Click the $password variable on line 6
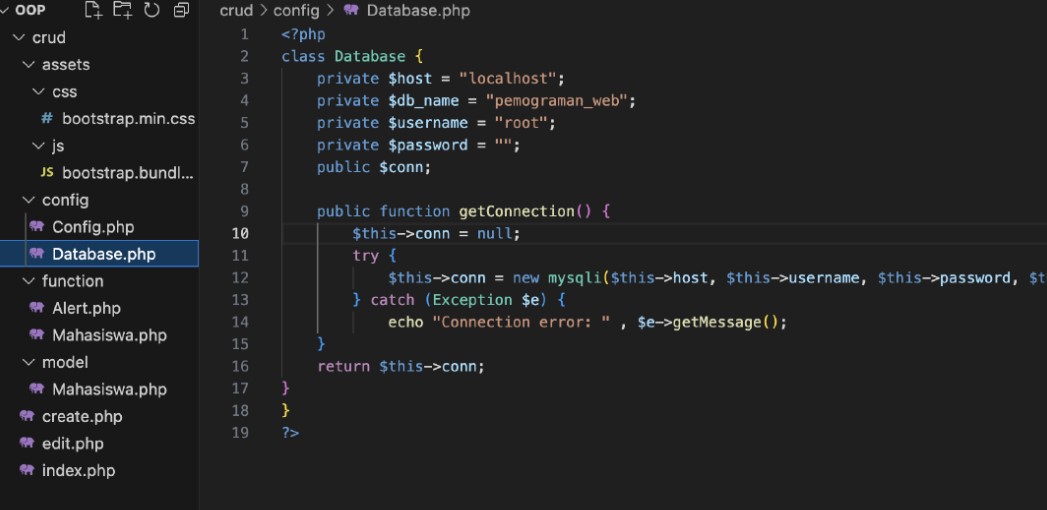Image resolution: width=1047 pixels, height=510 pixels. [428, 145]
